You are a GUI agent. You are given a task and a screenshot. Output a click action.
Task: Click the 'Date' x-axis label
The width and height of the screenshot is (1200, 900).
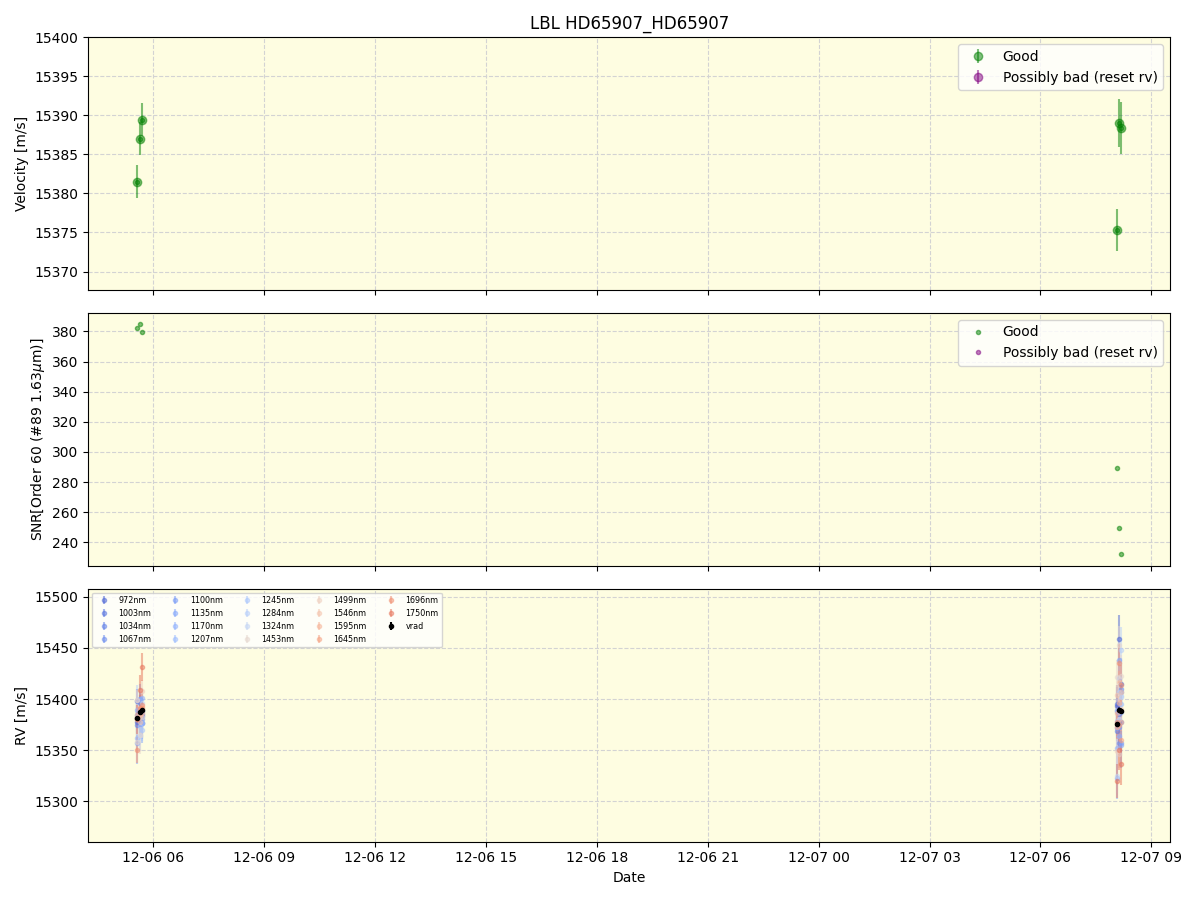tap(629, 878)
